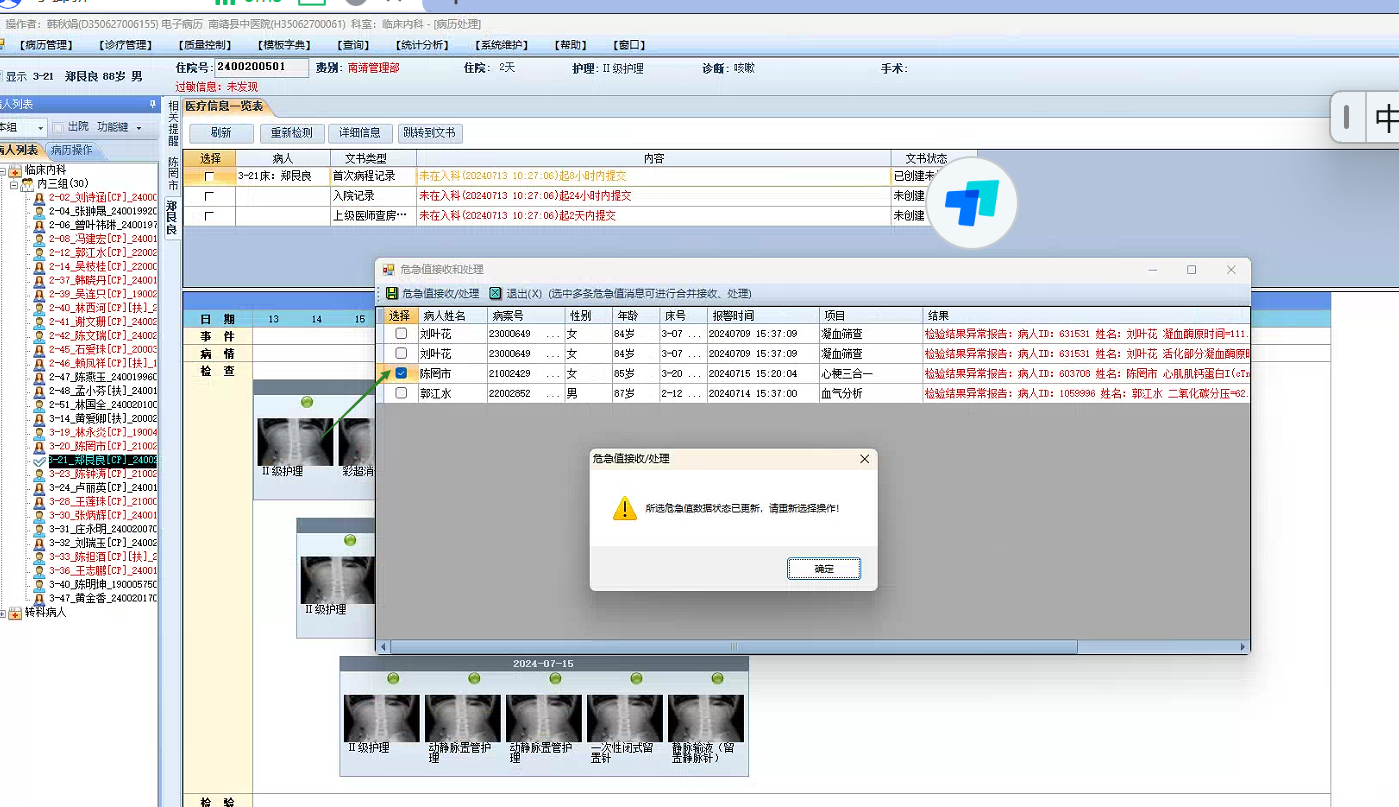Click the 退出(X) exit icon
The width and height of the screenshot is (1399, 807).
[495, 294]
